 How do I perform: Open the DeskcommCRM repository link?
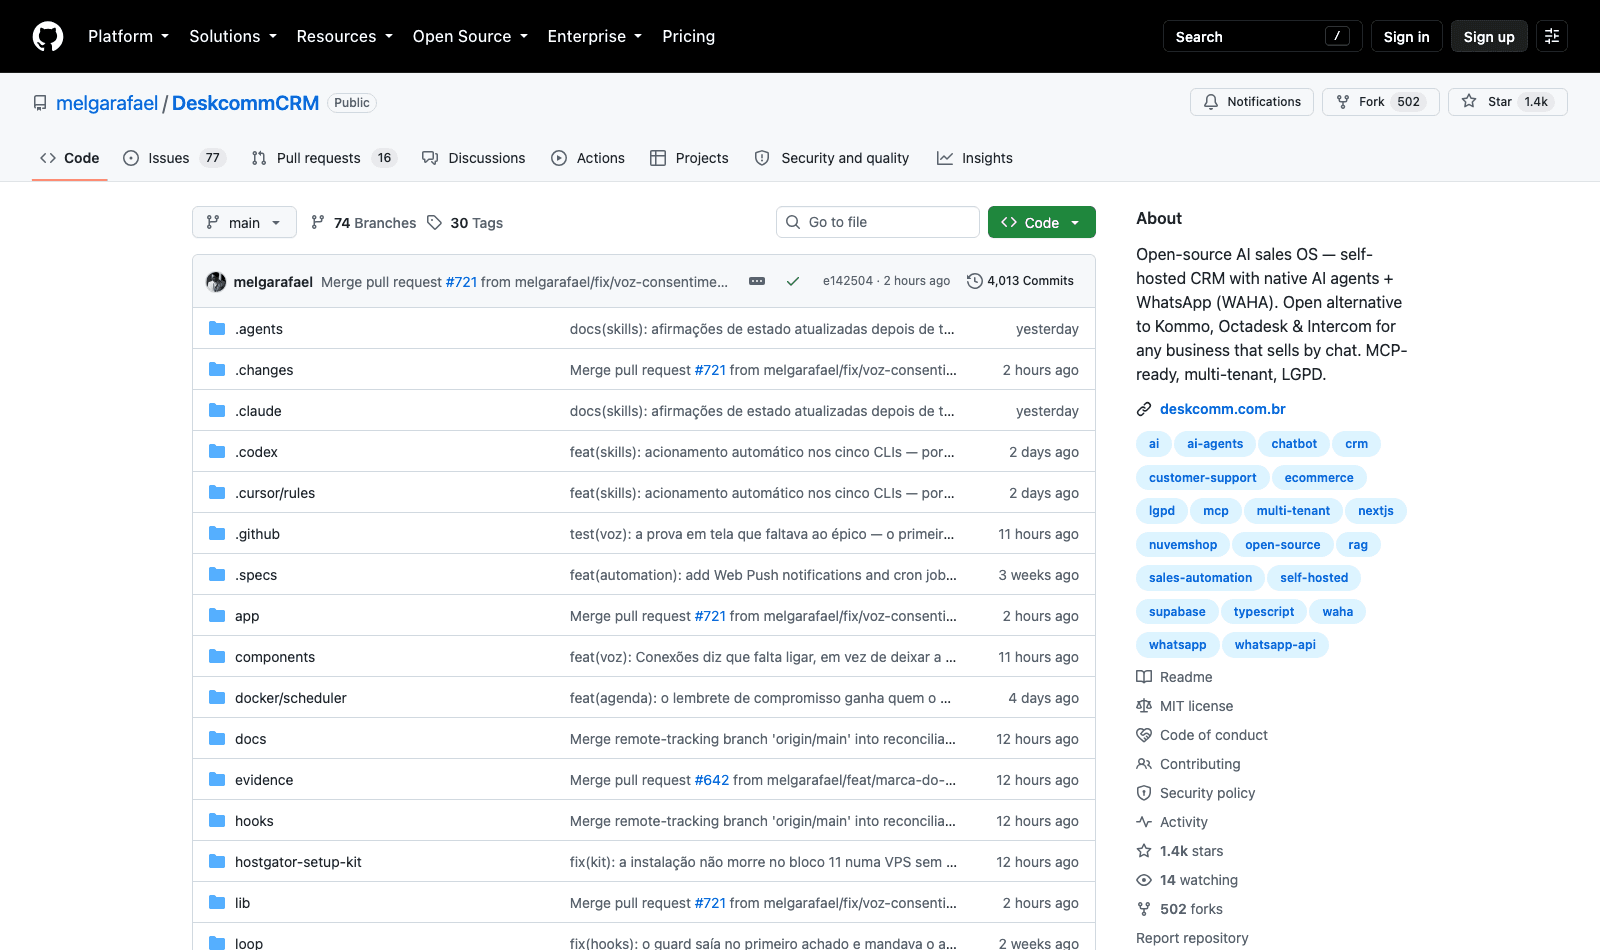coord(245,103)
